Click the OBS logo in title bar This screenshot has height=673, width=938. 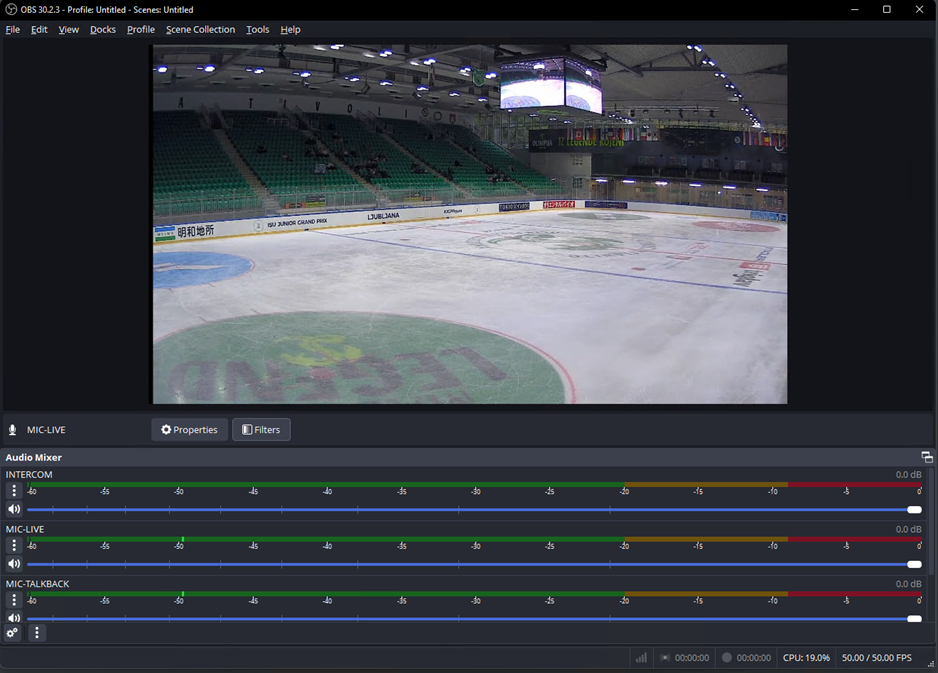pyautogui.click(x=11, y=9)
